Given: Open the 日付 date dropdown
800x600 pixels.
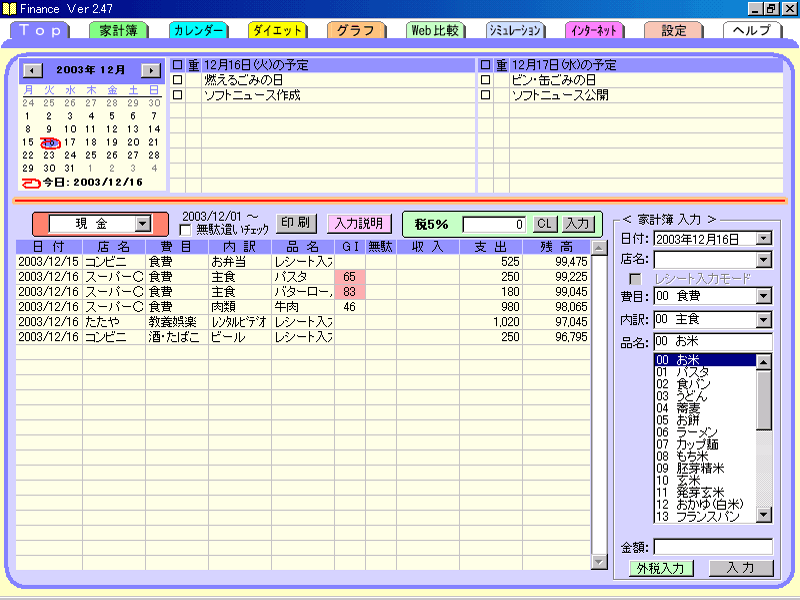Looking at the screenshot, I should tap(764, 239).
